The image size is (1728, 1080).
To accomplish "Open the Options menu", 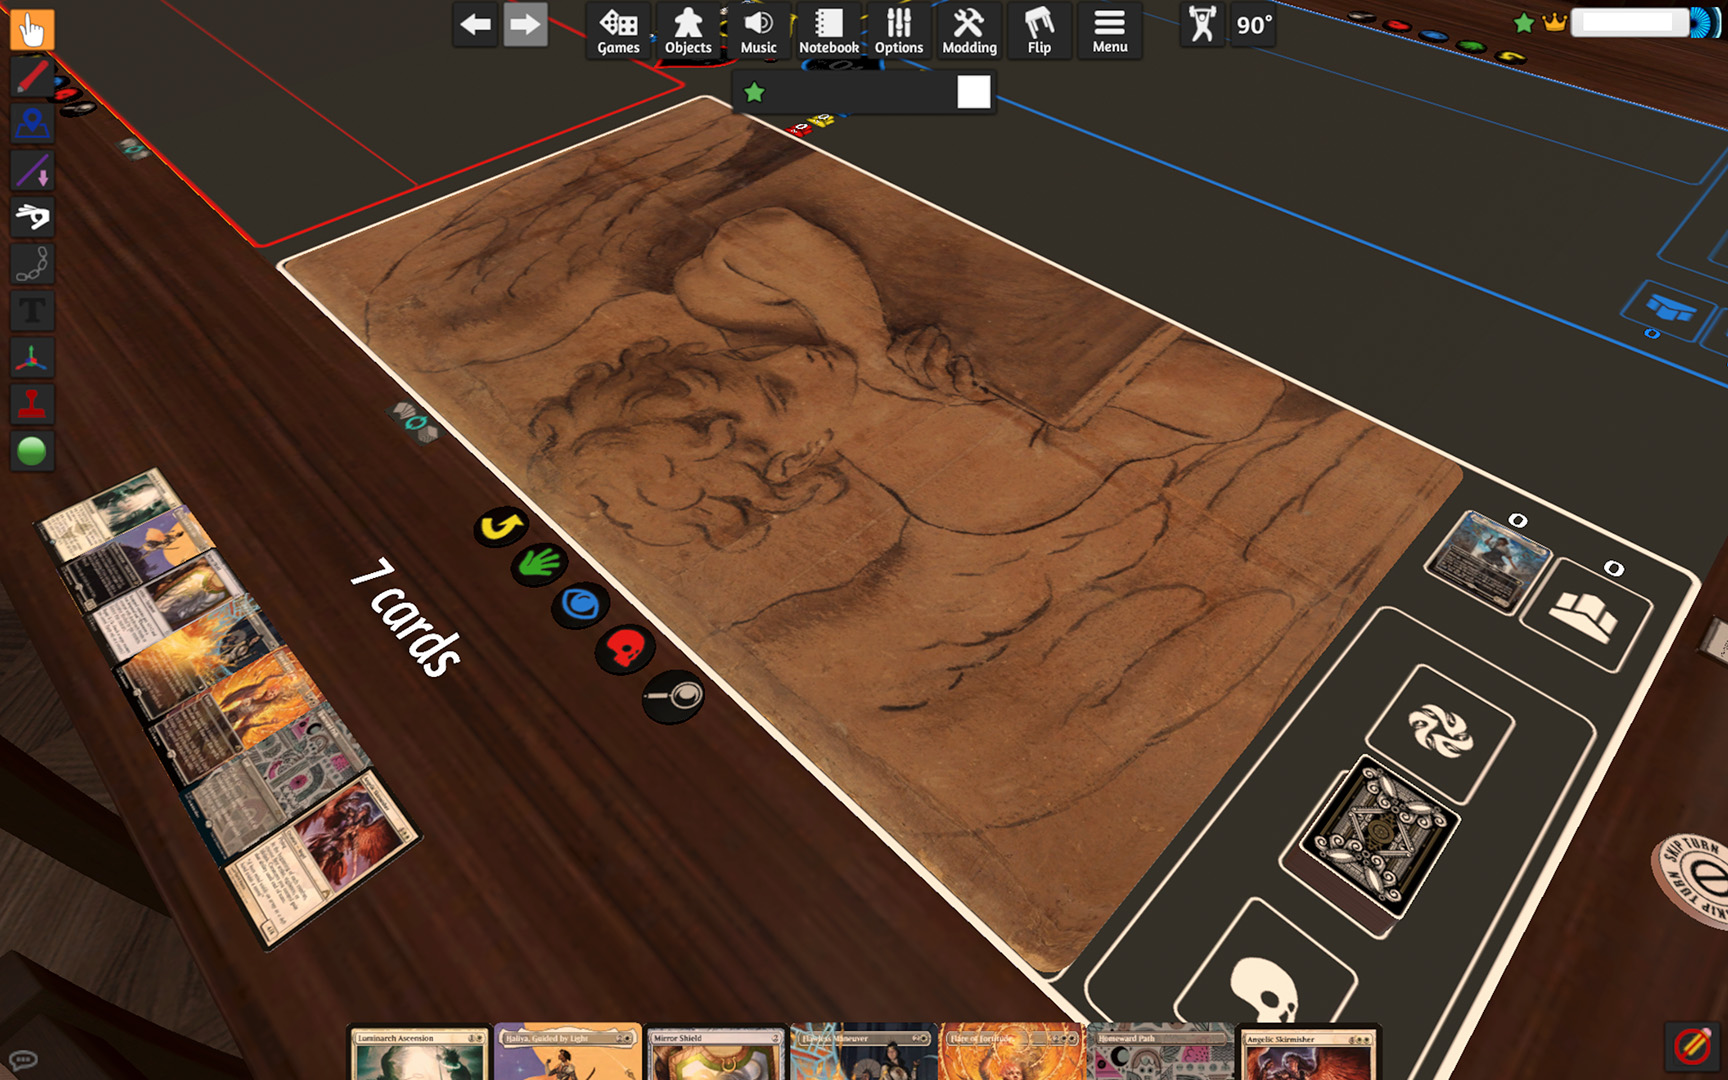I will pos(898,30).
